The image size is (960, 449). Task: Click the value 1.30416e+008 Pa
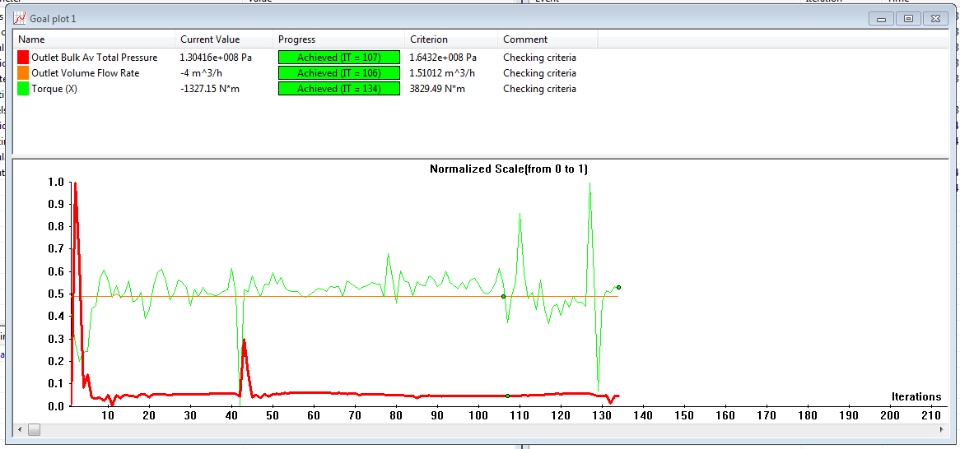click(216, 58)
